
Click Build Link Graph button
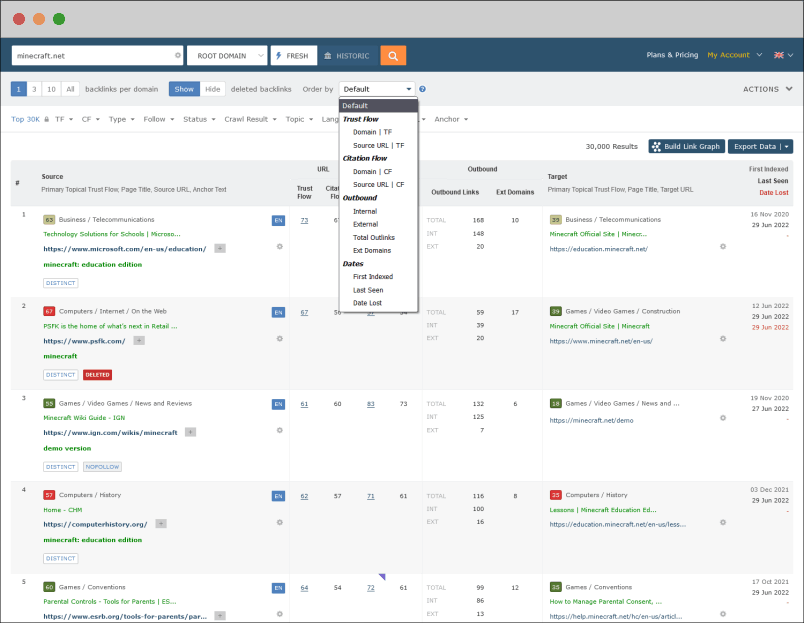tap(687, 147)
